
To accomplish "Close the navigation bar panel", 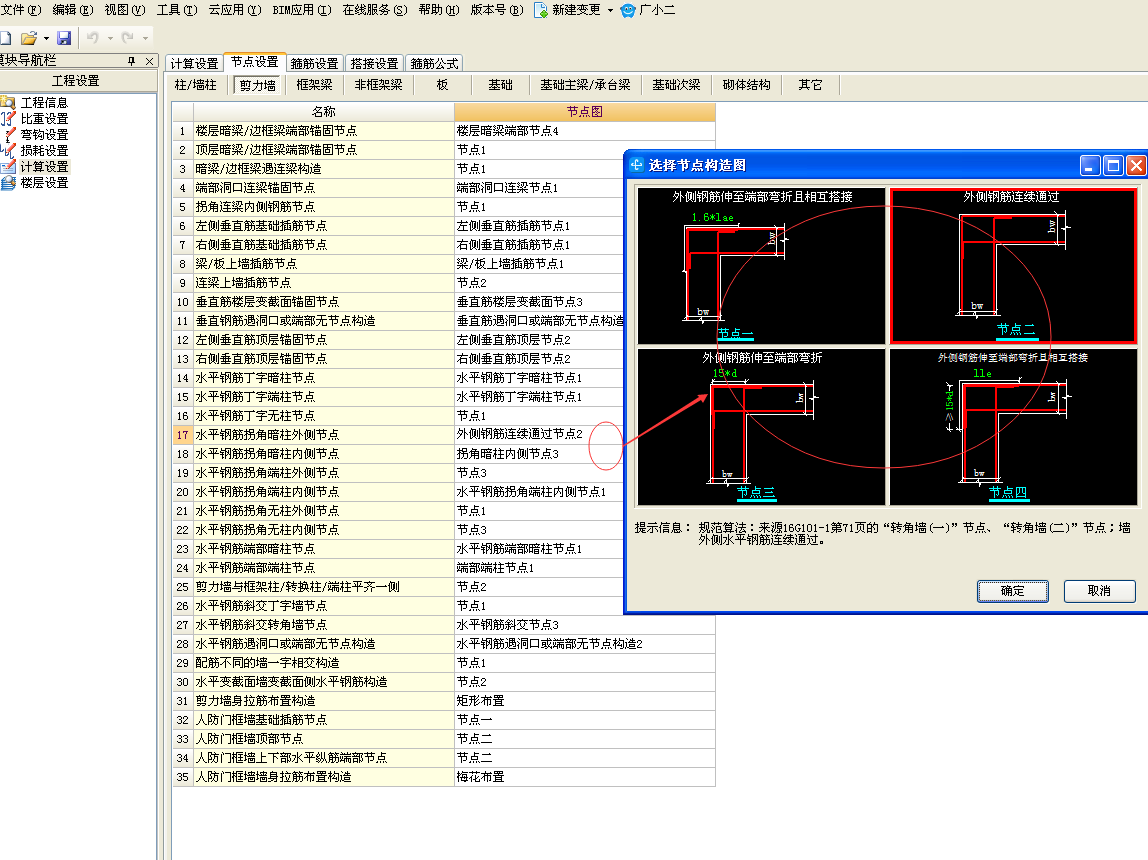I will click(x=149, y=61).
